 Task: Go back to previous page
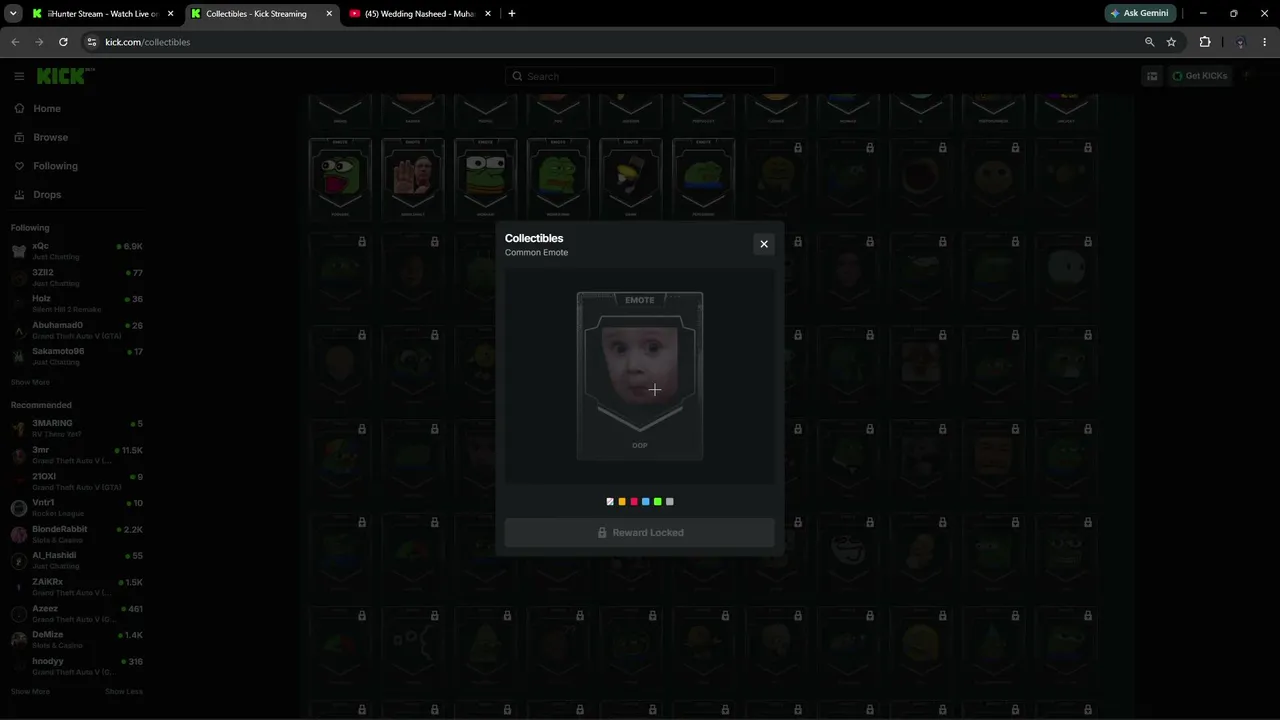[x=15, y=42]
